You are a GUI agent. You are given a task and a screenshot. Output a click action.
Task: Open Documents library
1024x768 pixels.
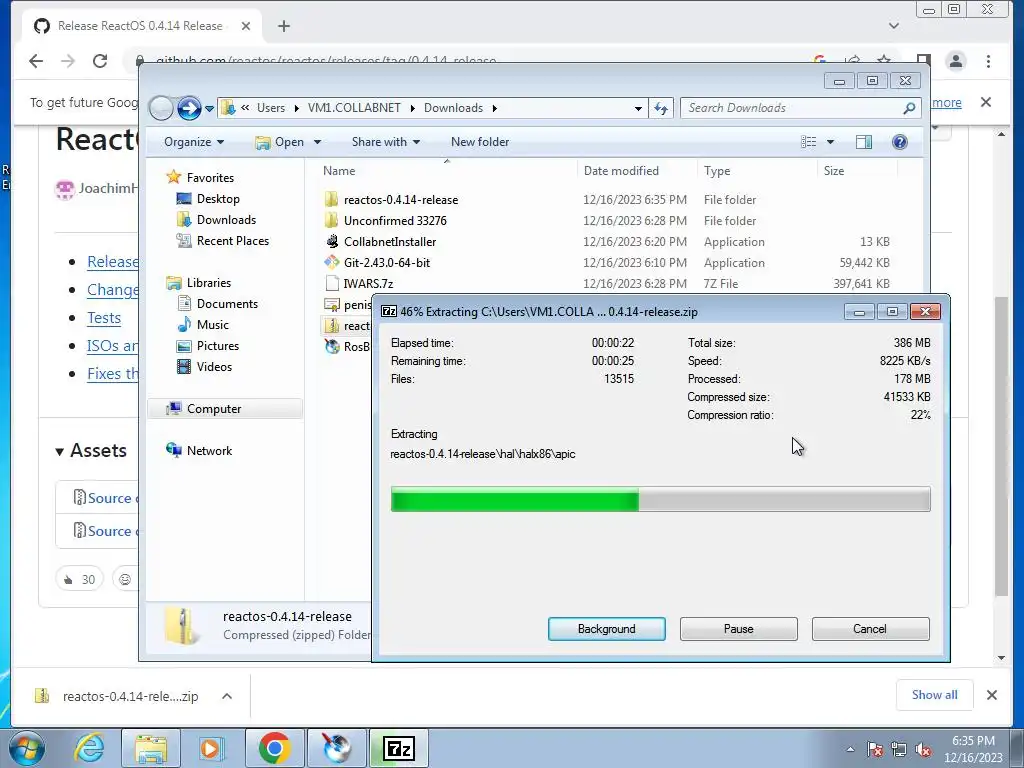click(x=227, y=304)
